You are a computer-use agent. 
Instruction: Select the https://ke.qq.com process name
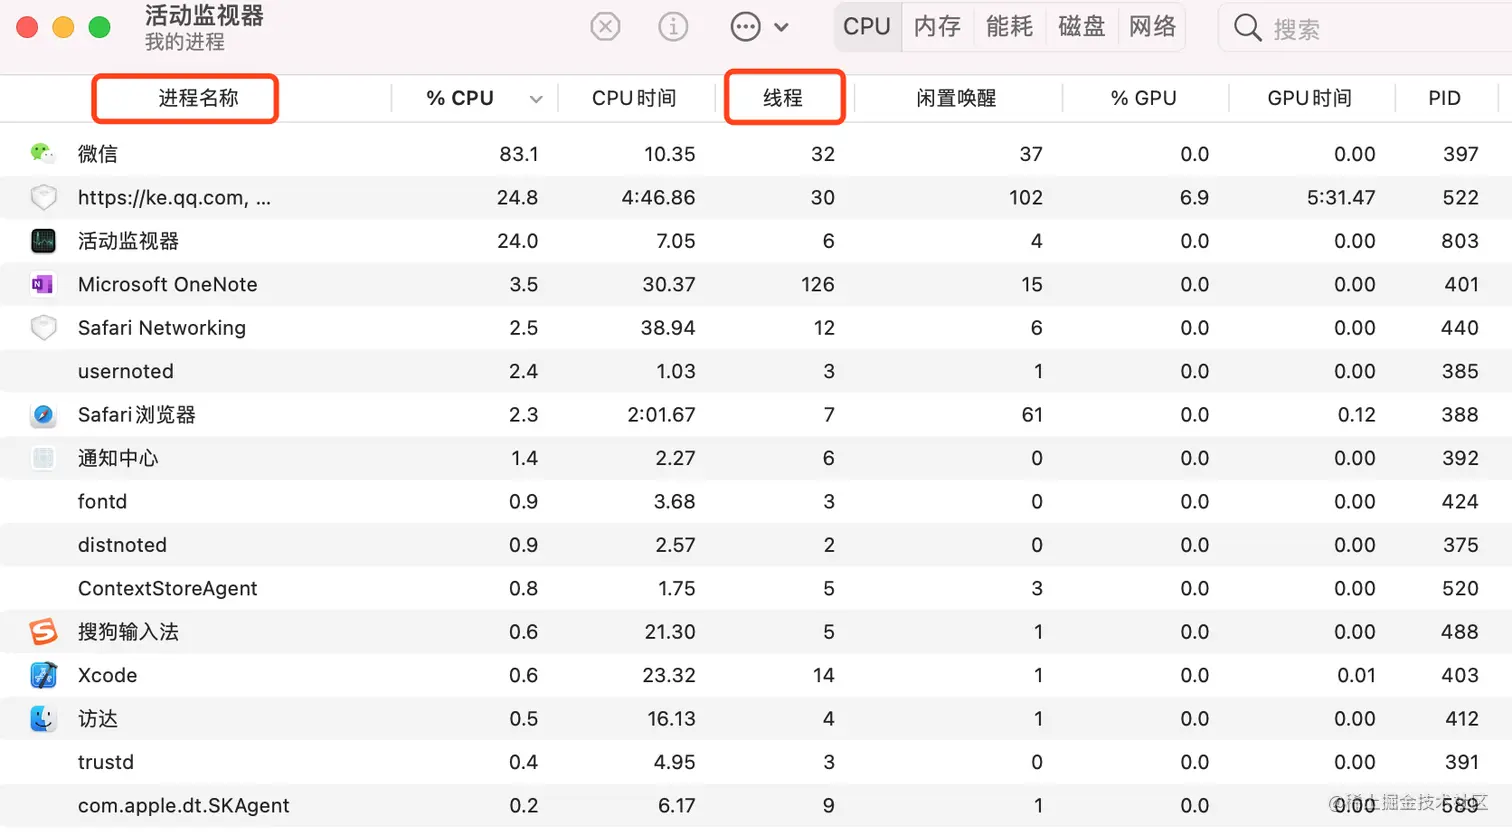(x=174, y=197)
